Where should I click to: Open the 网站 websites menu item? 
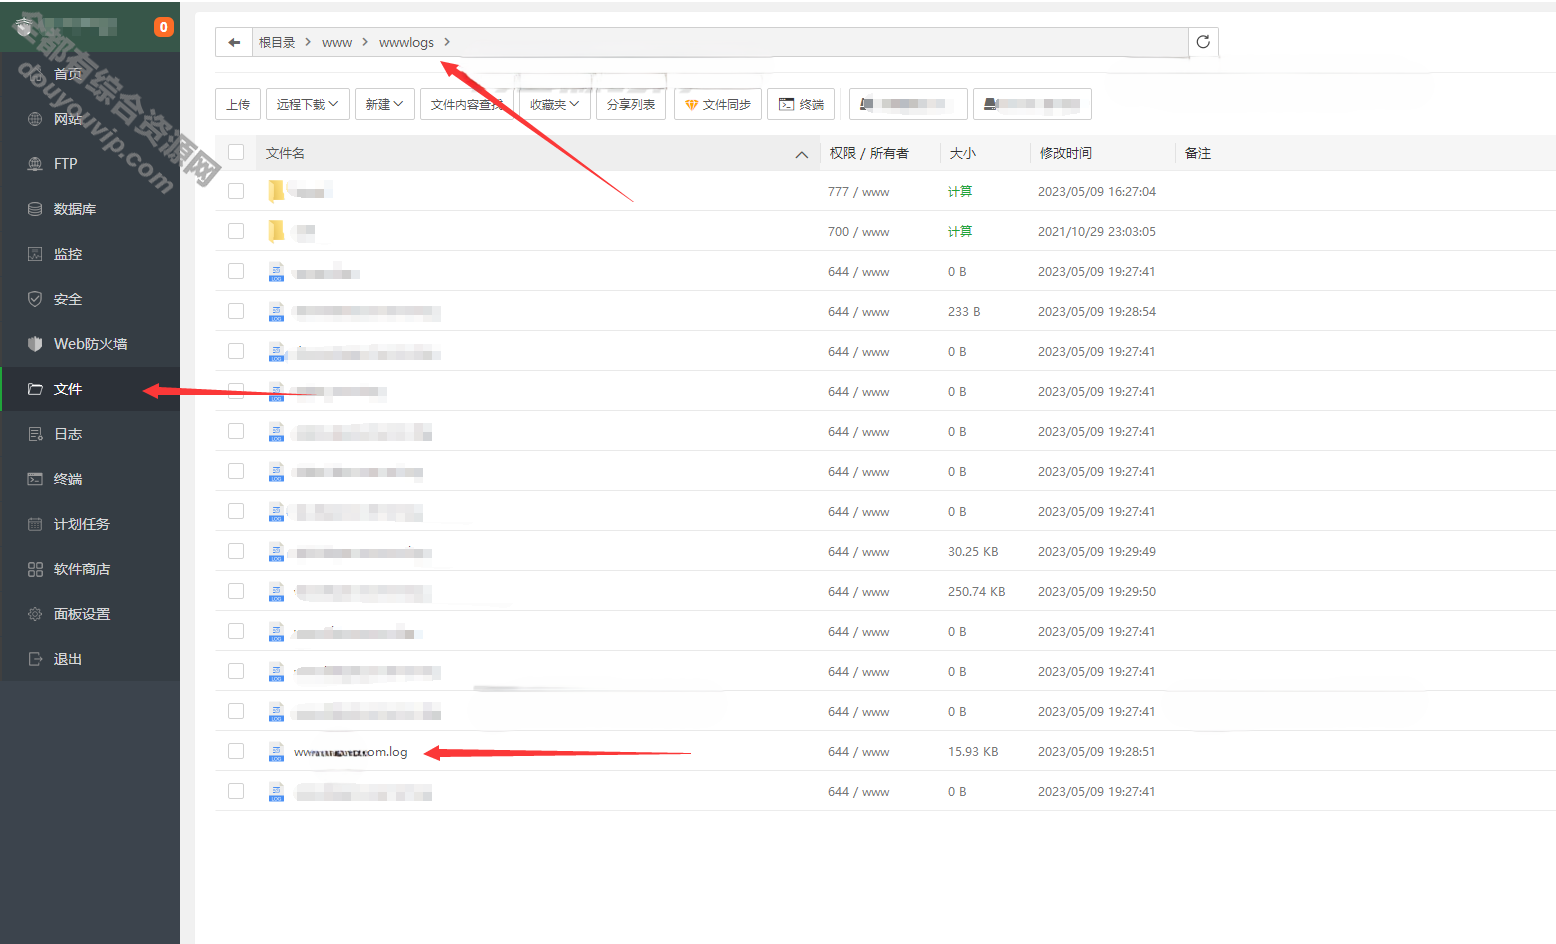click(68, 119)
